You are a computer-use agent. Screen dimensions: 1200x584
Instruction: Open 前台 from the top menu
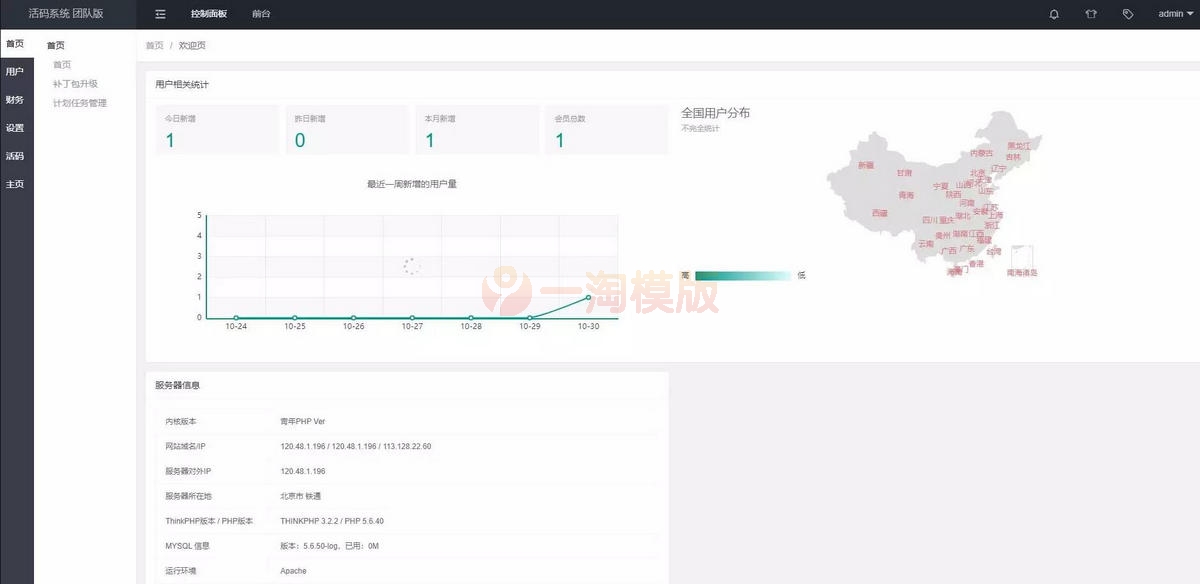pos(261,13)
